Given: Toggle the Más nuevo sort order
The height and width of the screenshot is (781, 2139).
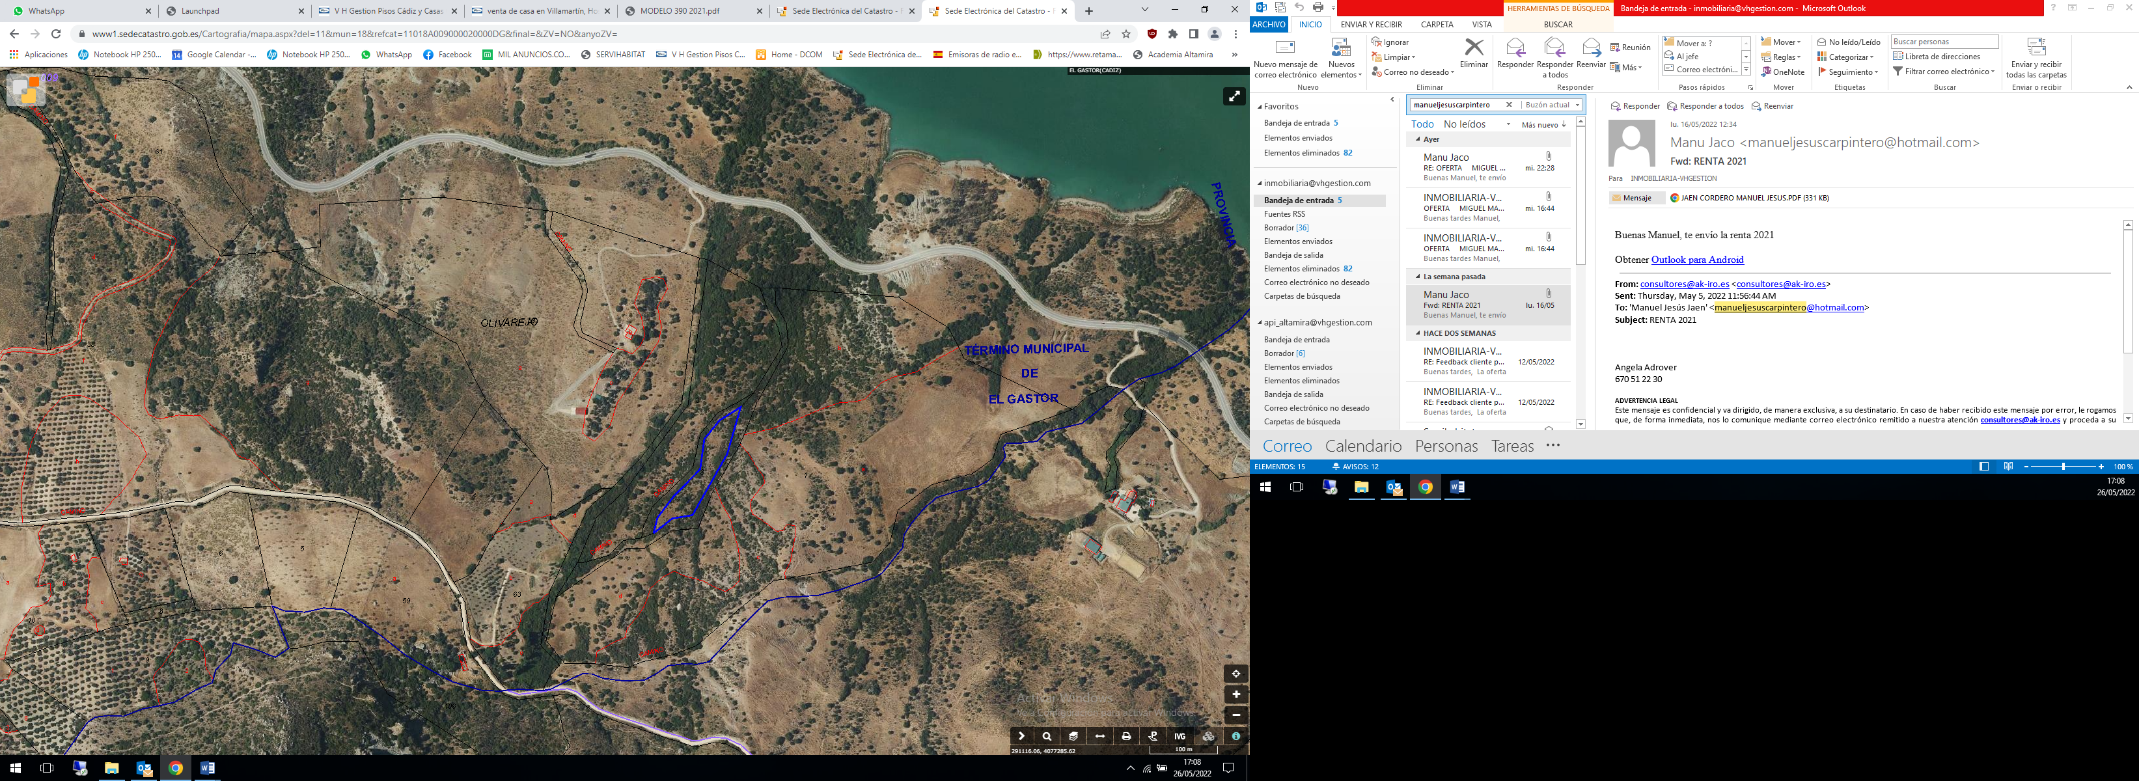Looking at the screenshot, I should coord(1543,125).
